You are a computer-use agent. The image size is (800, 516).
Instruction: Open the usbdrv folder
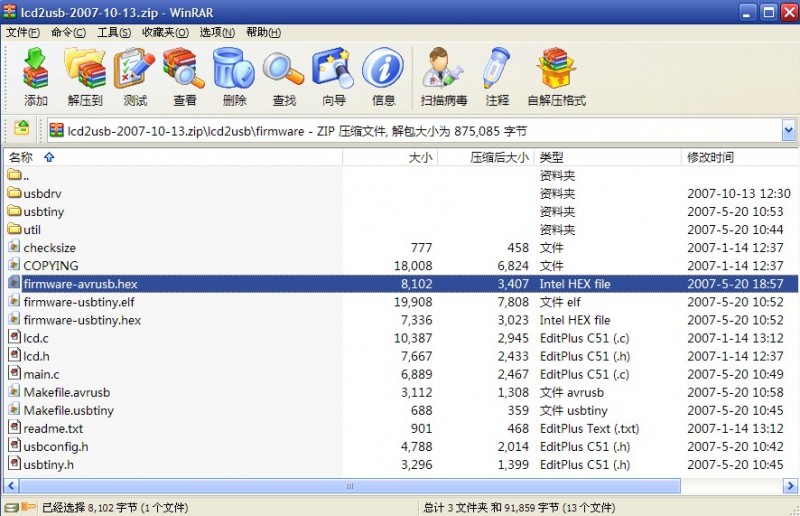click(43, 193)
